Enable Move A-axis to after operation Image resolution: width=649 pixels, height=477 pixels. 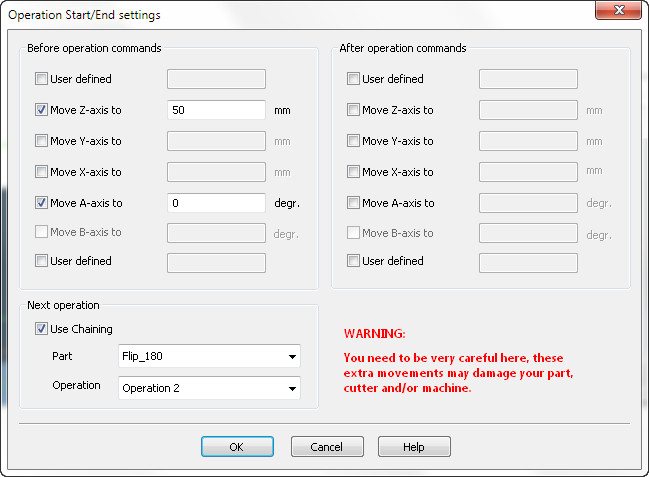coord(353,202)
